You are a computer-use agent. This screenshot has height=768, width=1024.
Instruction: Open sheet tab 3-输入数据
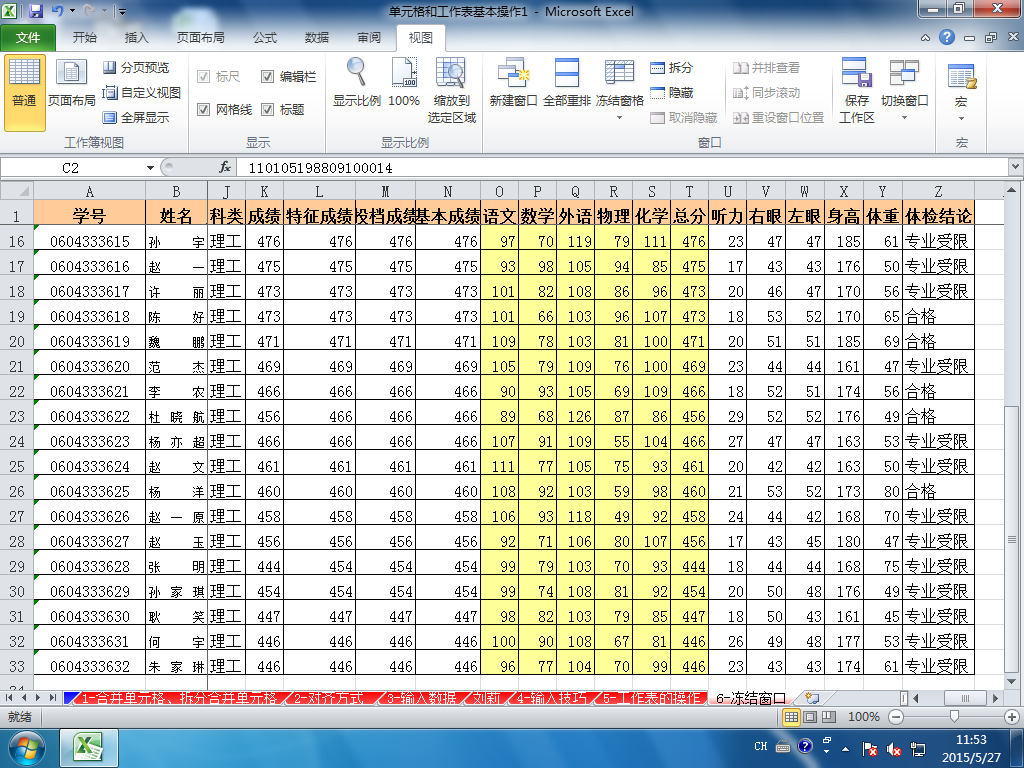click(421, 698)
